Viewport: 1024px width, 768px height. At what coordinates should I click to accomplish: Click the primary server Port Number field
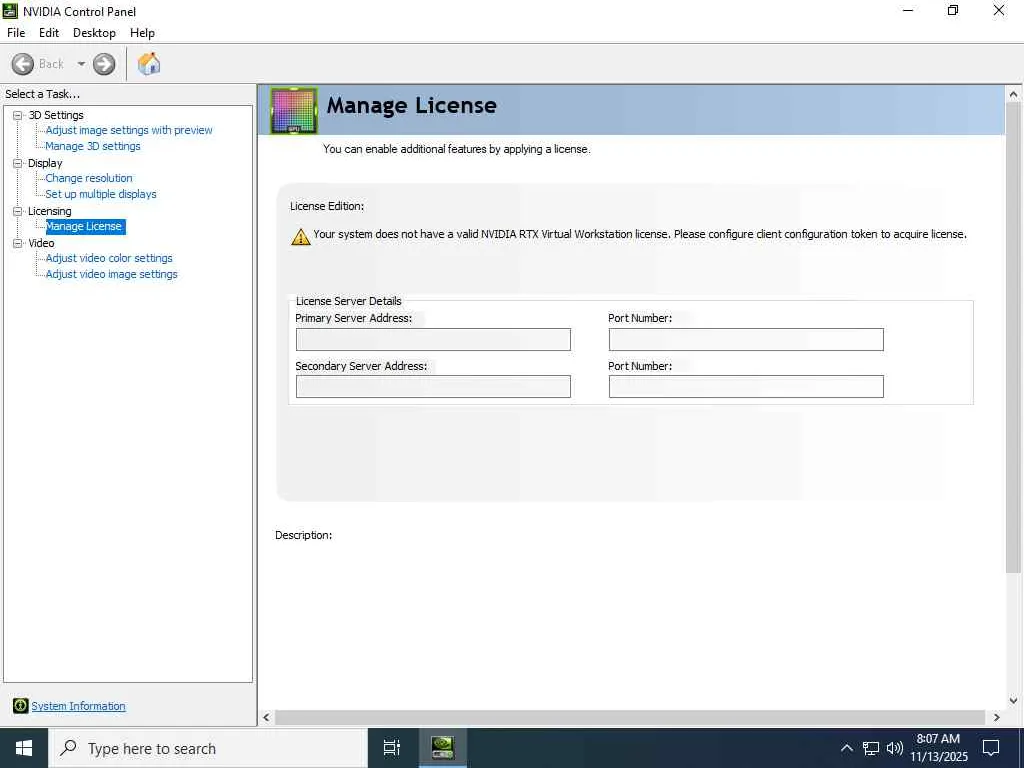coord(746,340)
